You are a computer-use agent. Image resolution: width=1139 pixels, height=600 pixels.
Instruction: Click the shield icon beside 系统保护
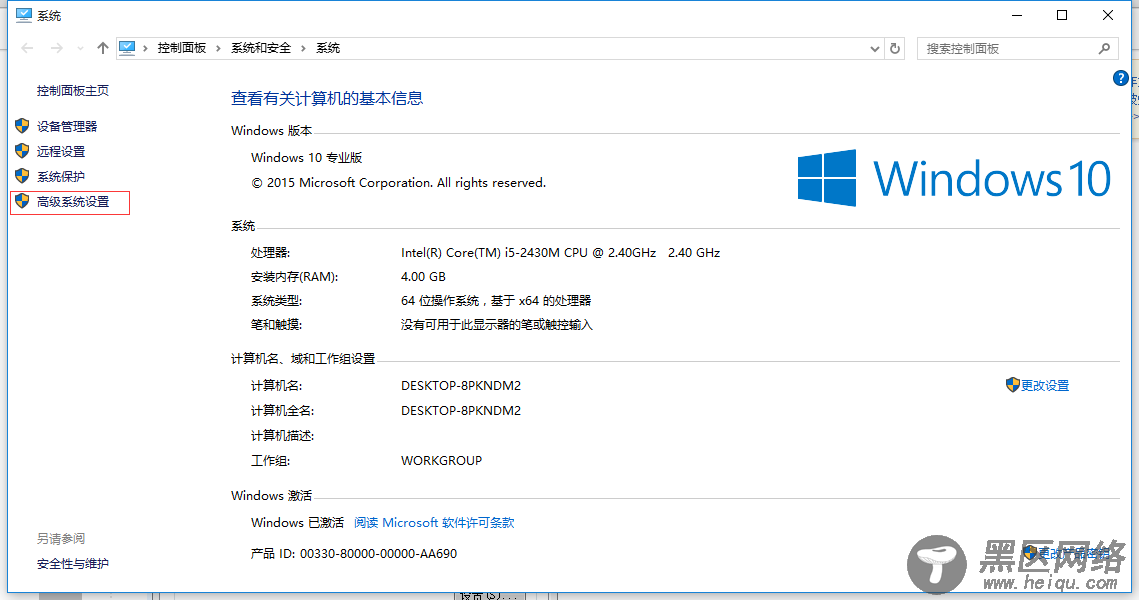[23, 176]
